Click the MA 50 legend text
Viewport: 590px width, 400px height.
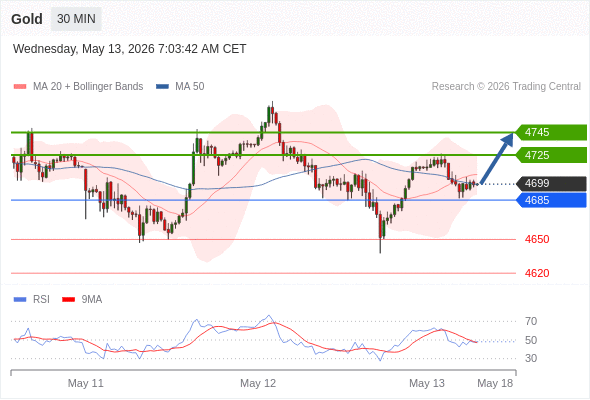click(190, 87)
